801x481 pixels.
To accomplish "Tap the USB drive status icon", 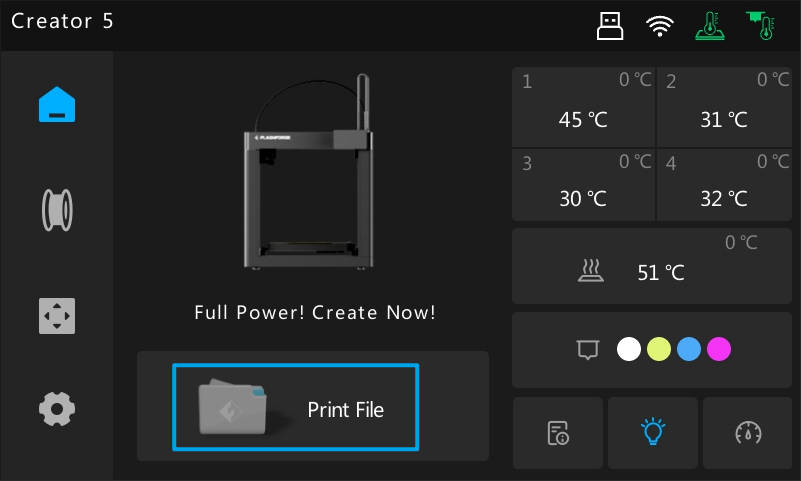I will tap(610, 26).
